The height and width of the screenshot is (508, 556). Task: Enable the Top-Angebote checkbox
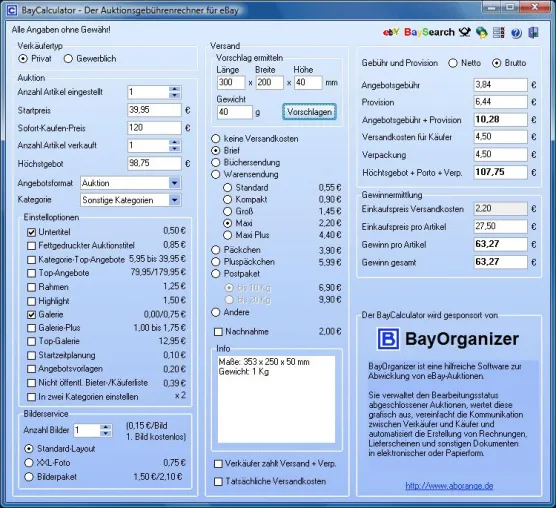click(x=32, y=273)
